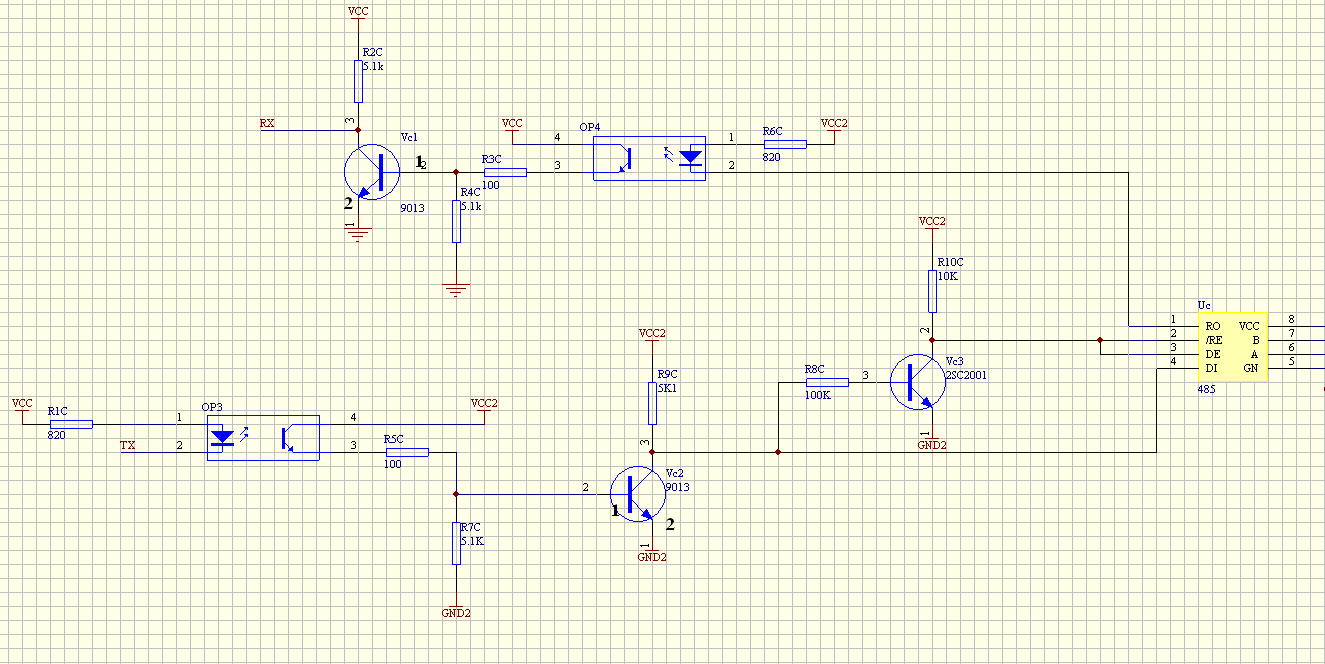This screenshot has height=664, width=1325.
Task: Click the 'Vc1' designator text
Action: point(409,137)
